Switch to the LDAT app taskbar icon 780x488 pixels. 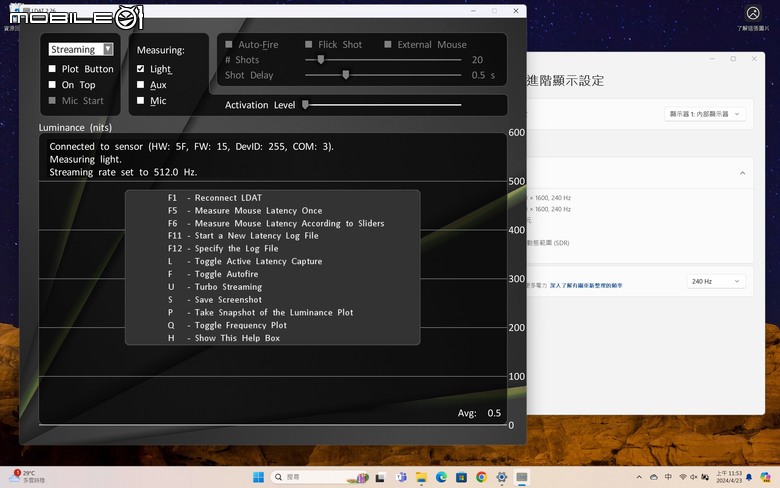(x=522, y=478)
